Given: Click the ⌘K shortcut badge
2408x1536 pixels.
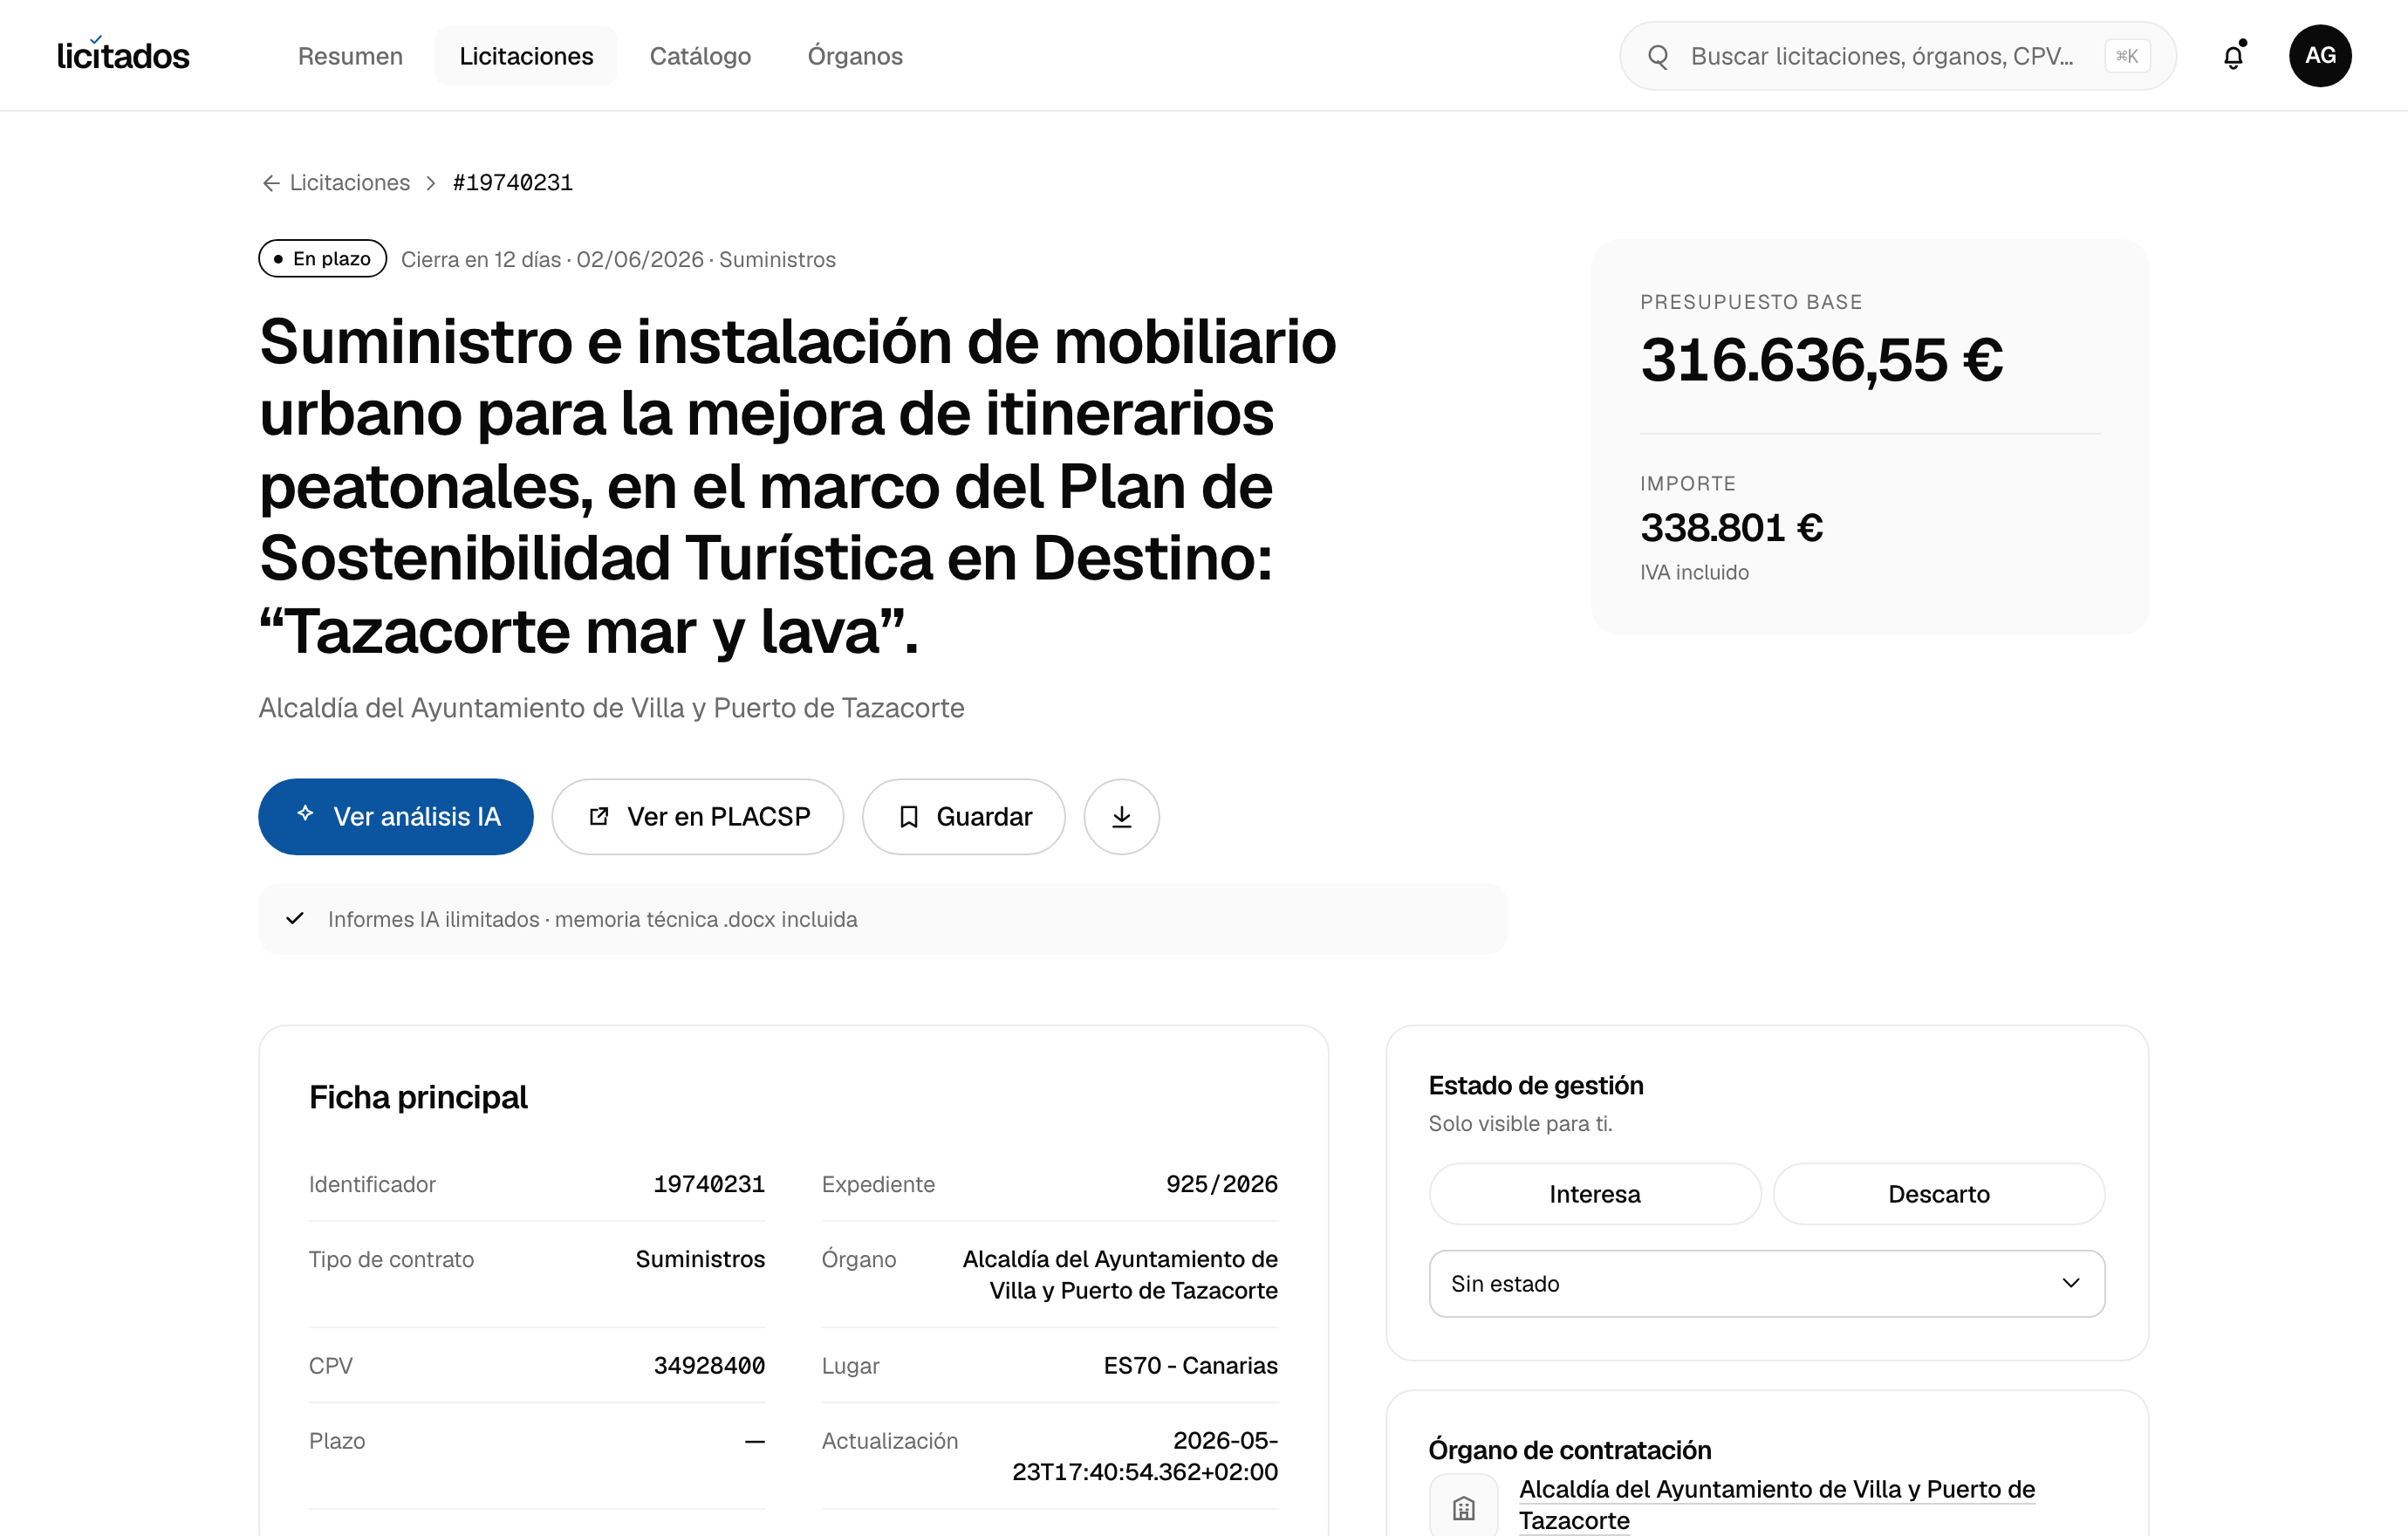Looking at the screenshot, I should click(x=2127, y=56).
